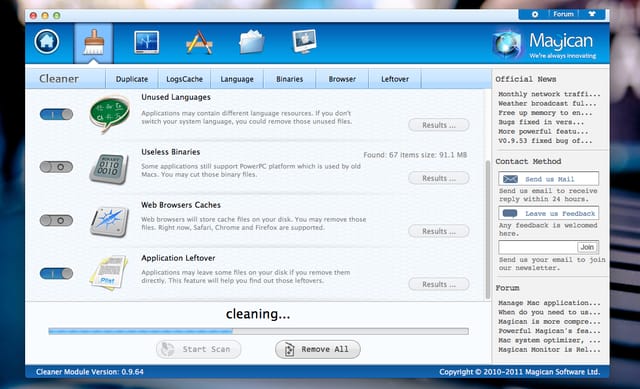Image resolution: width=640 pixels, height=389 pixels.
Task: Click the envelope icon beside Send us Mail
Action: (x=510, y=179)
